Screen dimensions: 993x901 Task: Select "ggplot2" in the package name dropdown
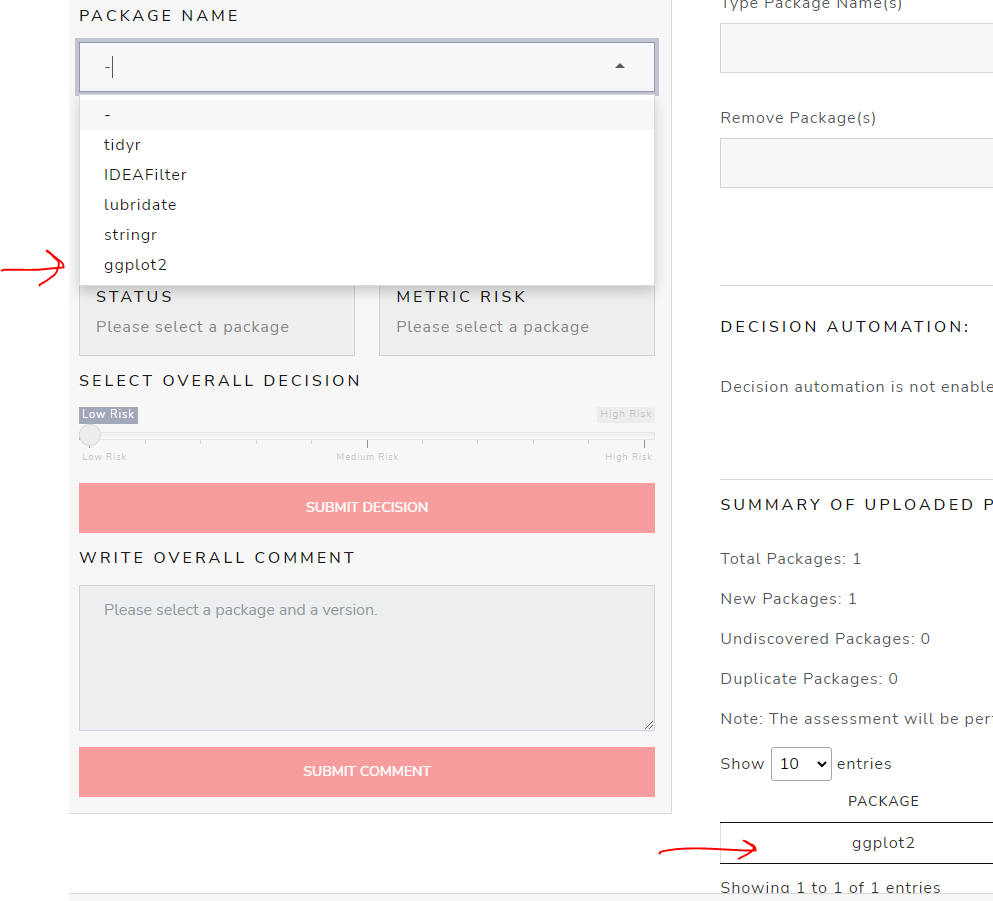pos(135,264)
